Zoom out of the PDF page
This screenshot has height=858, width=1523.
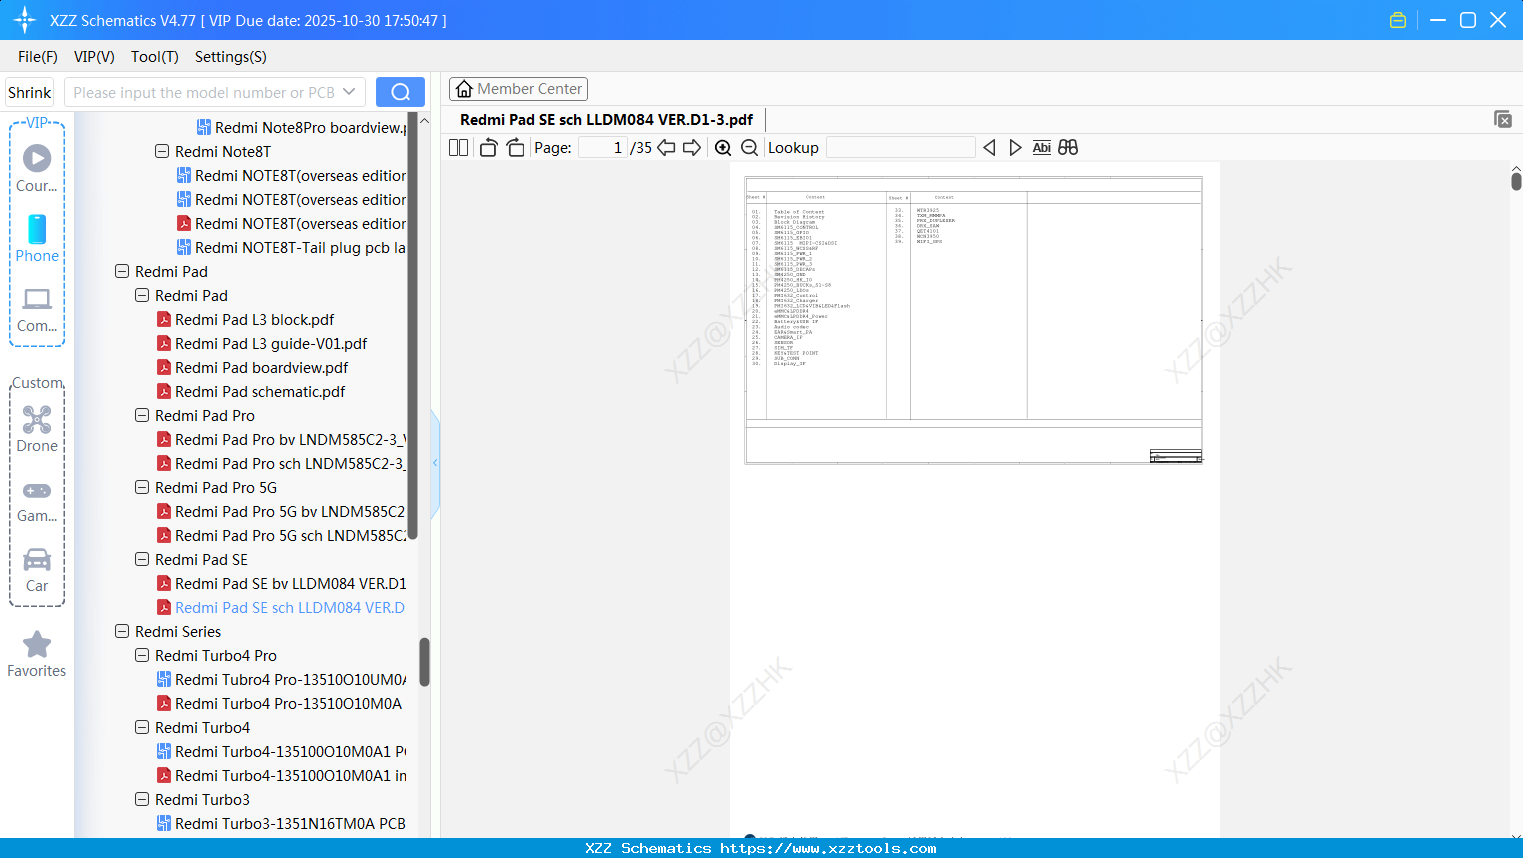748,147
